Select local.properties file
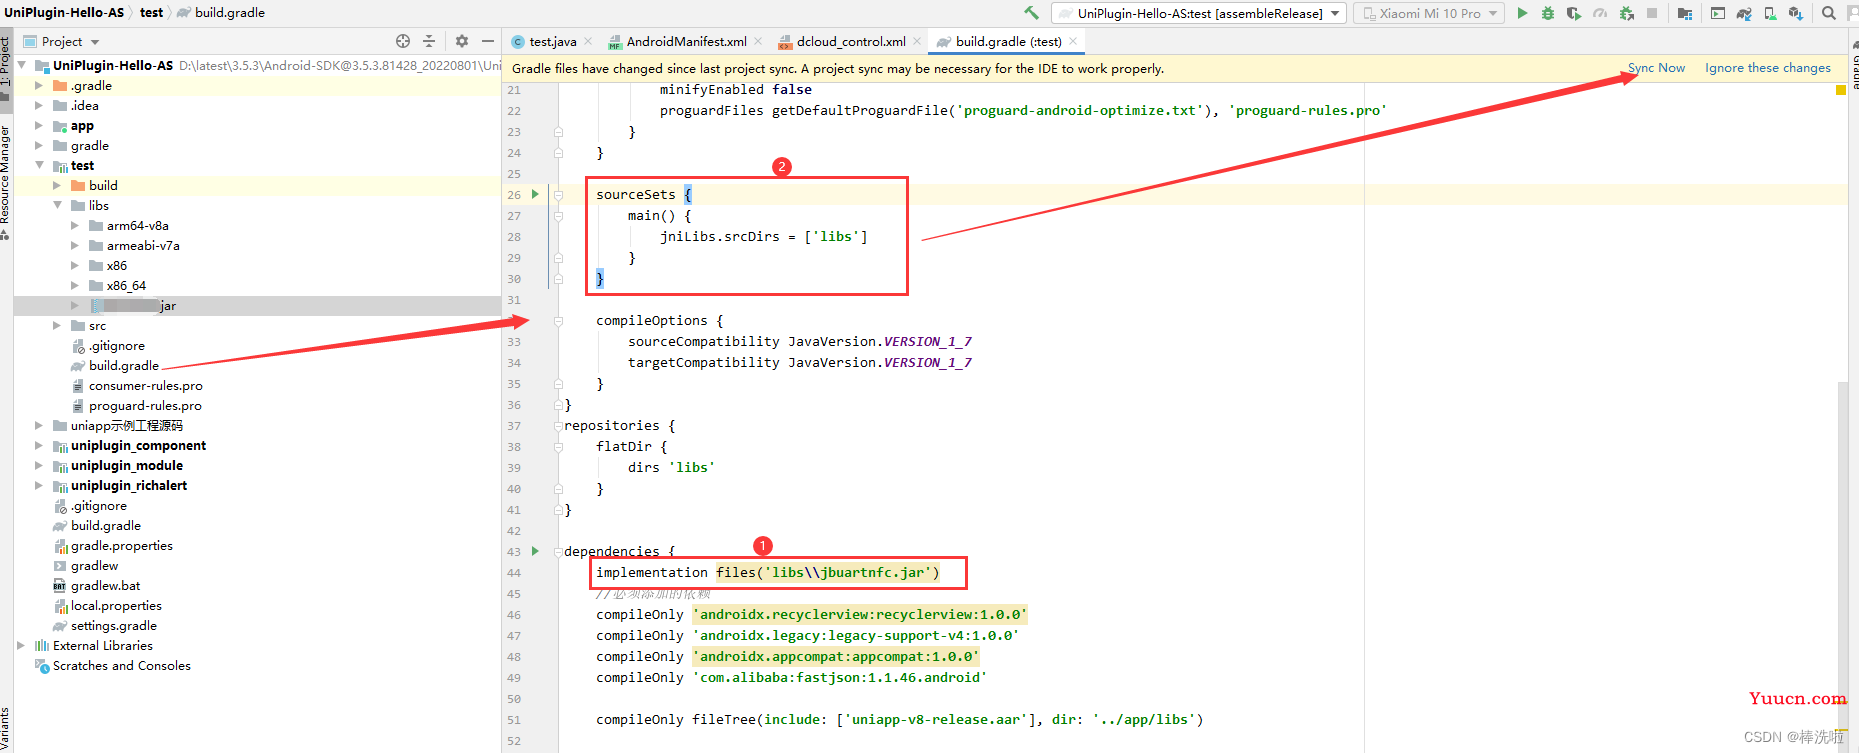Viewport: 1859px width, 753px height. point(116,605)
